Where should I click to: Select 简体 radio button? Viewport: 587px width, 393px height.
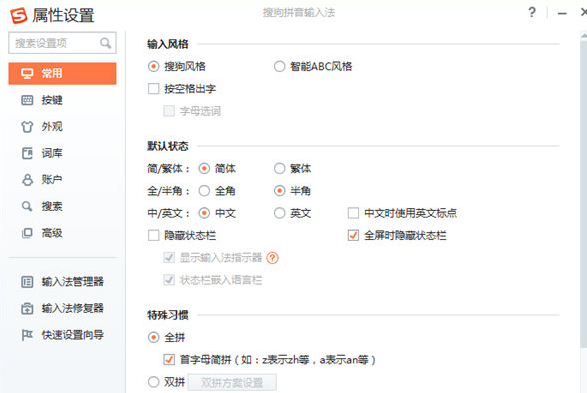point(204,168)
